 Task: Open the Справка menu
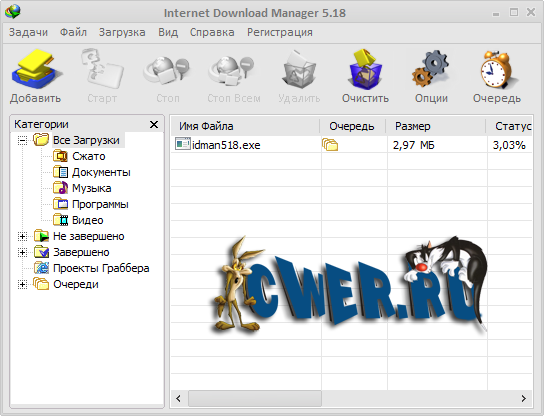[x=212, y=32]
